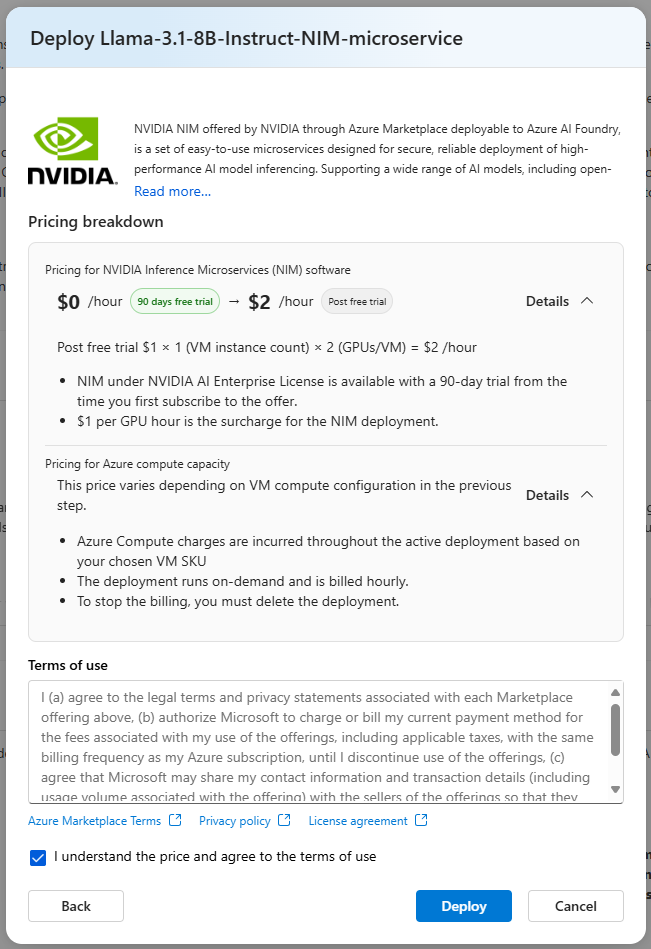Click the chevron next to the first Details label
The width and height of the screenshot is (651, 949).
(x=587, y=301)
